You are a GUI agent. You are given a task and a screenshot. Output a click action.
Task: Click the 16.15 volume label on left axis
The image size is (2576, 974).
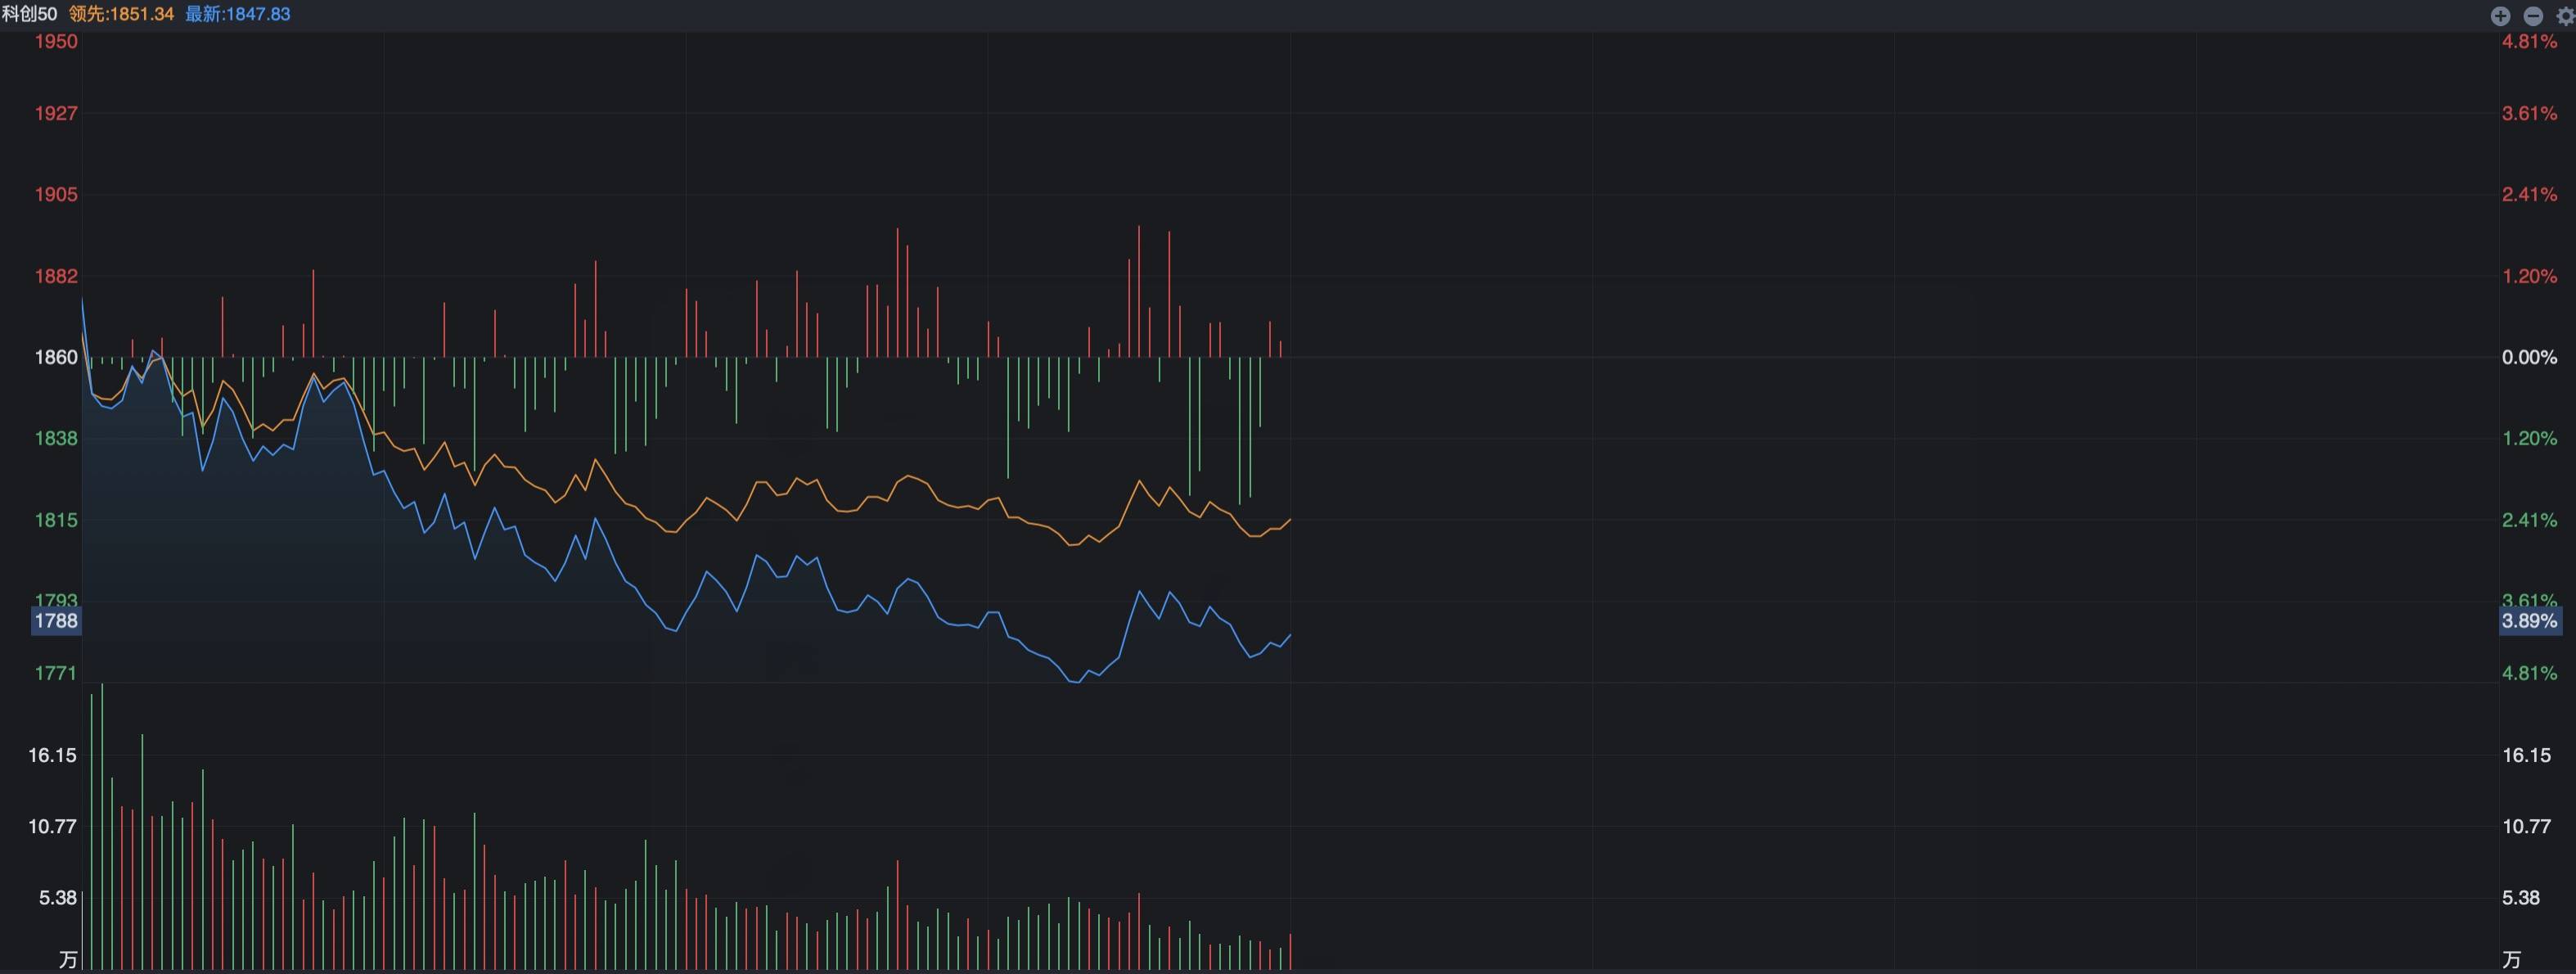click(52, 755)
